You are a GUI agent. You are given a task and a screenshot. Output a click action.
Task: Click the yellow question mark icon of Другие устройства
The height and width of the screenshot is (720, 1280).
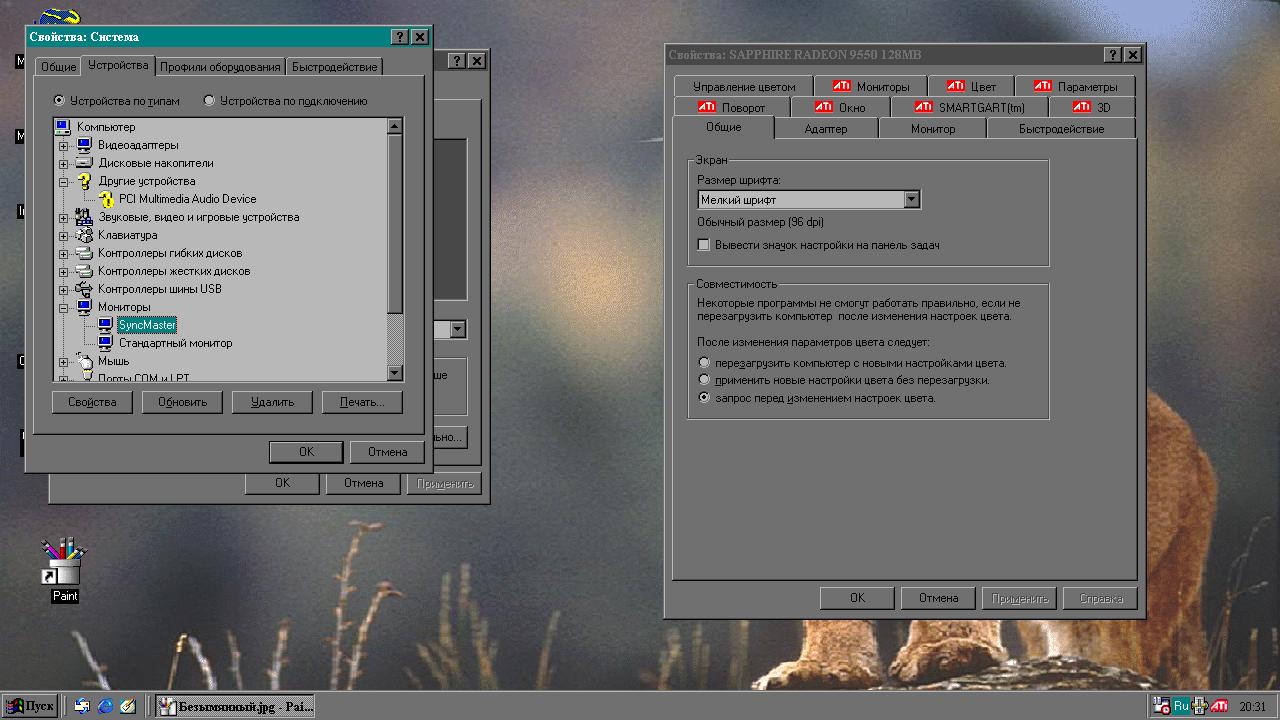click(x=84, y=181)
